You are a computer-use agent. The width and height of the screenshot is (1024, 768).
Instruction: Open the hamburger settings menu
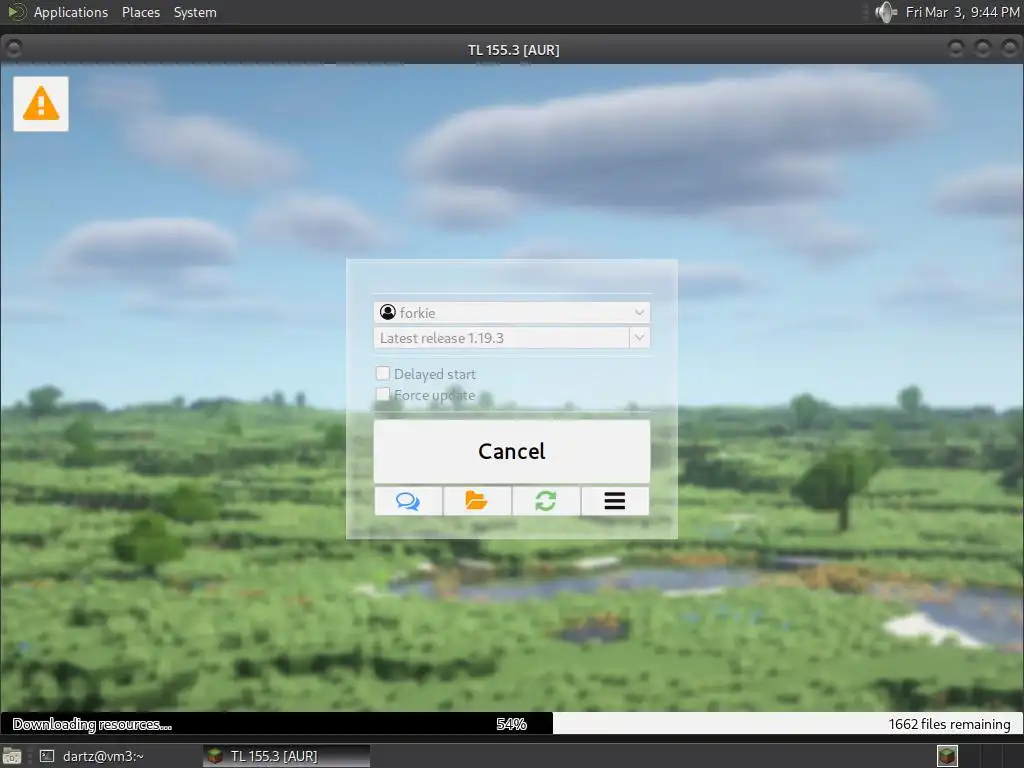[615, 501]
